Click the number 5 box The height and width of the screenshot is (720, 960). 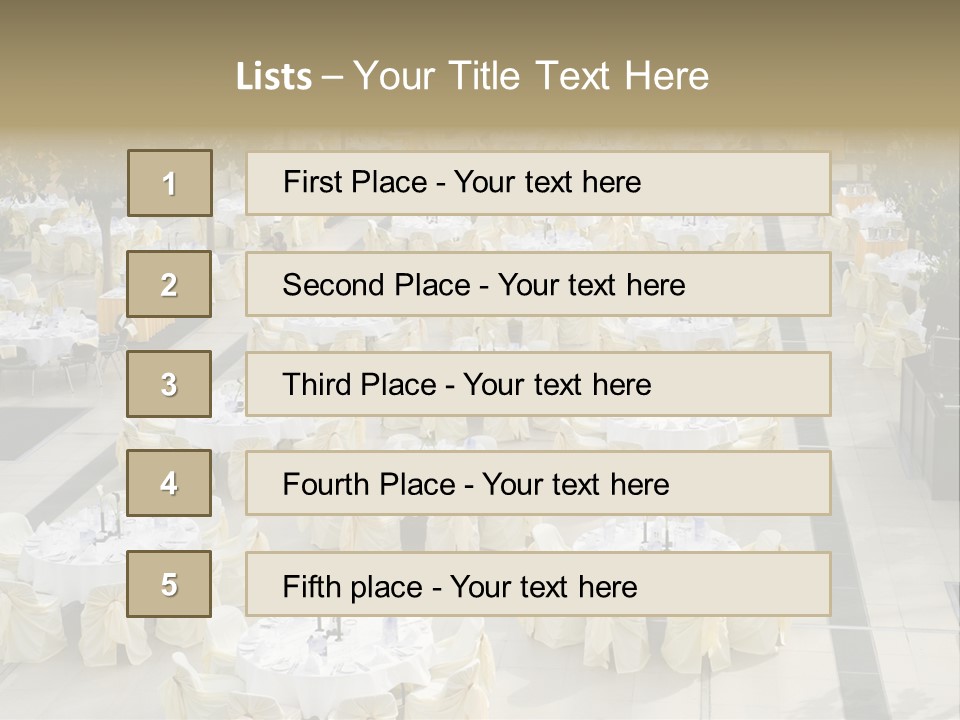170,584
